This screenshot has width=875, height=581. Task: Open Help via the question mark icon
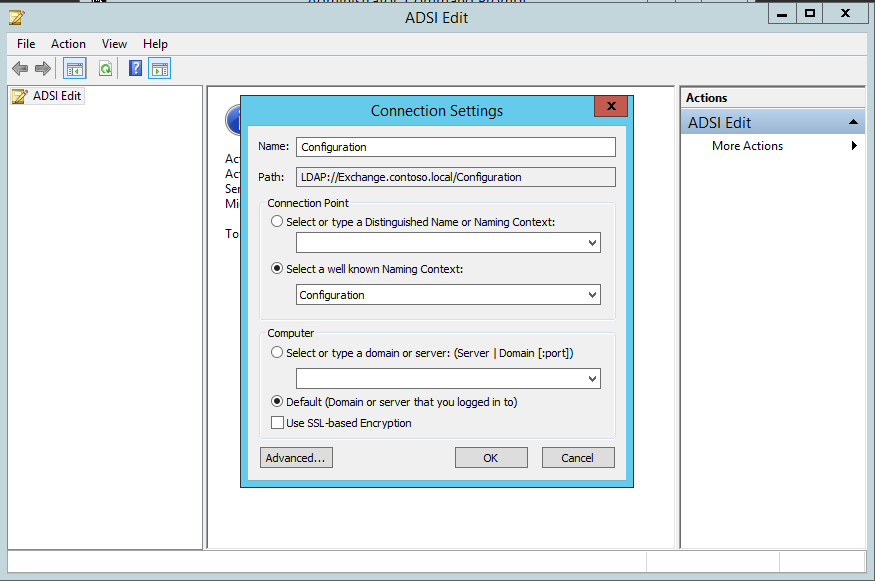(x=136, y=68)
